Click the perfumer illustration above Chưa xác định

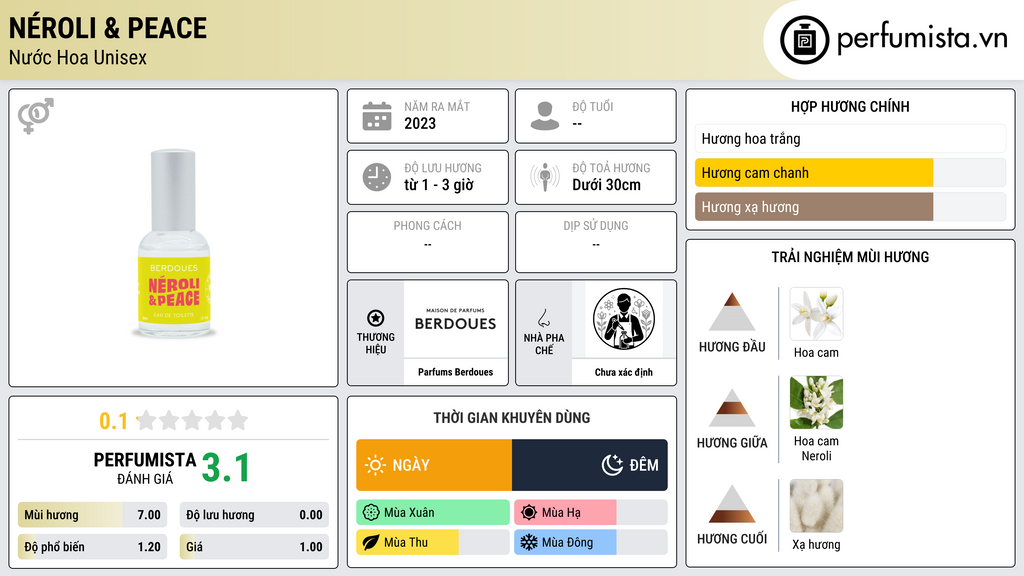tap(624, 319)
